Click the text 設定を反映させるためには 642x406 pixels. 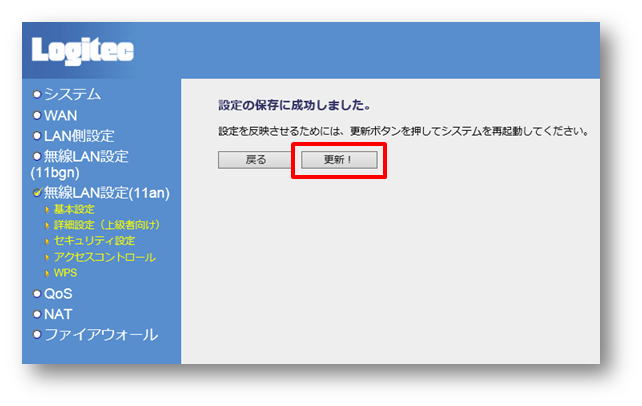coord(279,131)
